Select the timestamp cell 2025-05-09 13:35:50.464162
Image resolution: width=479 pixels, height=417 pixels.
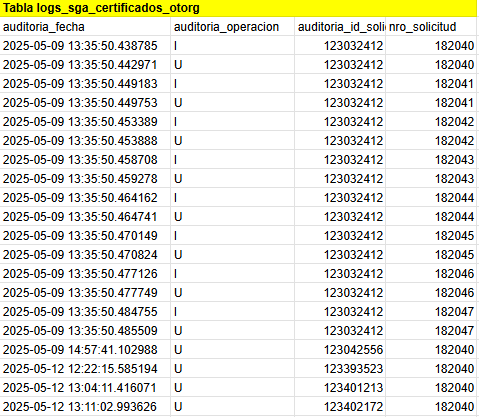[x=85, y=198]
